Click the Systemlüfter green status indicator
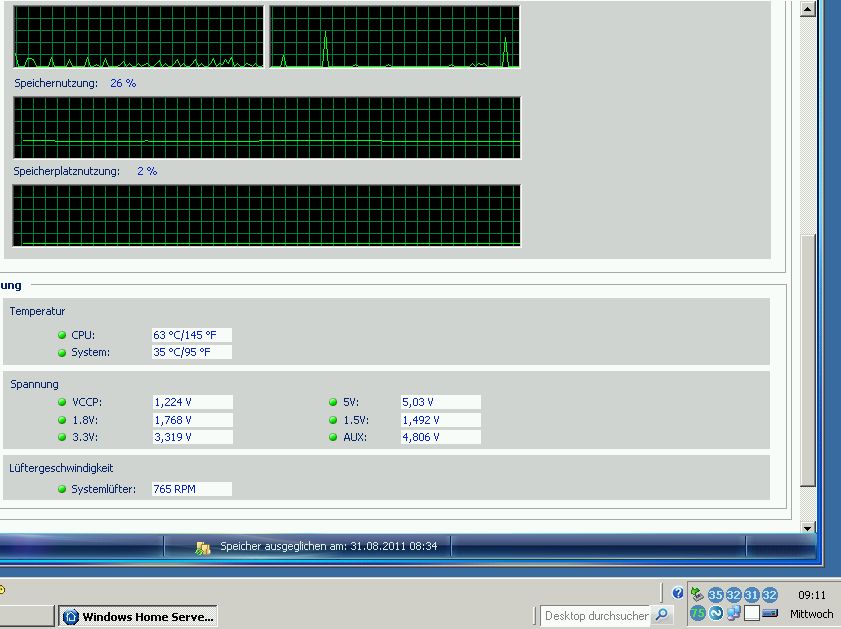841x629 pixels. click(62, 489)
